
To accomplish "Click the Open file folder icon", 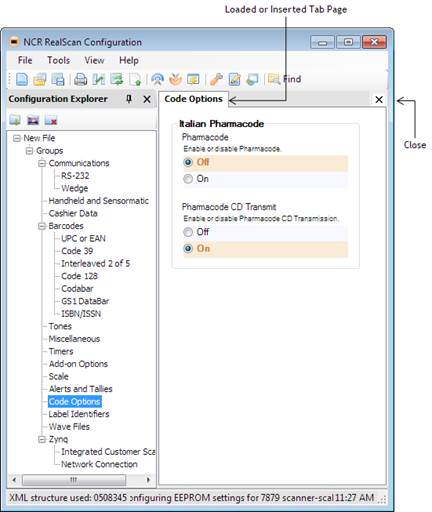I will [40, 79].
